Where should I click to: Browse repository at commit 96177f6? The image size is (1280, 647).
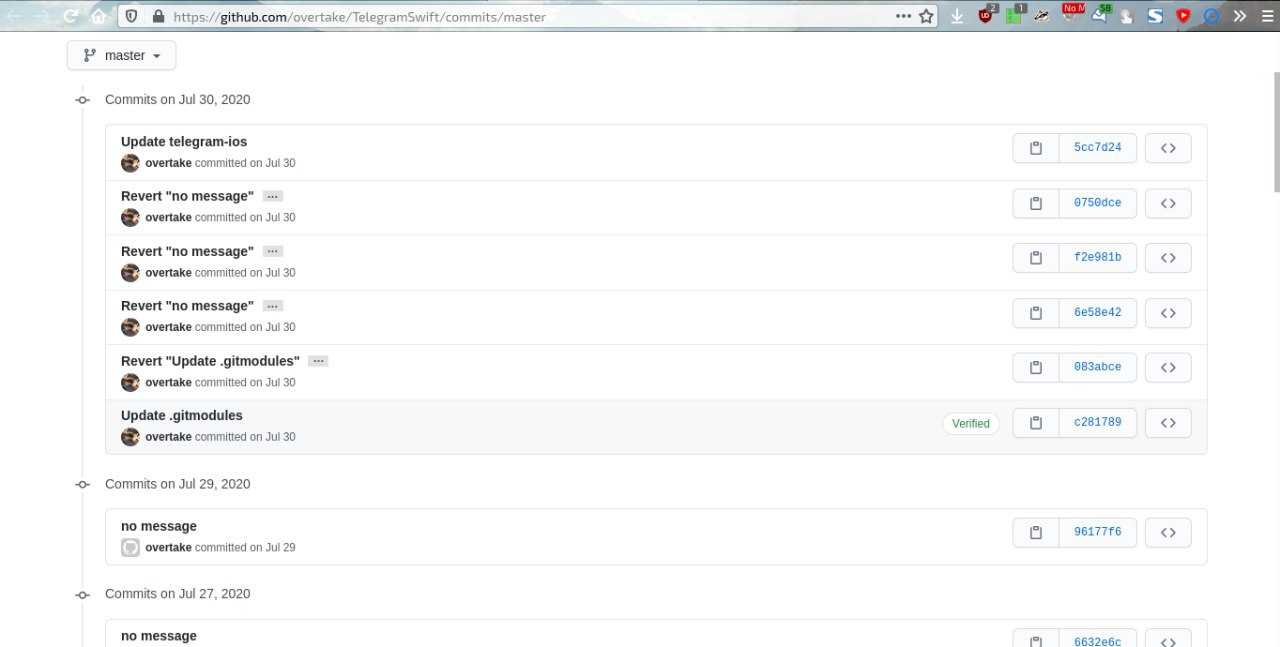pos(1168,532)
